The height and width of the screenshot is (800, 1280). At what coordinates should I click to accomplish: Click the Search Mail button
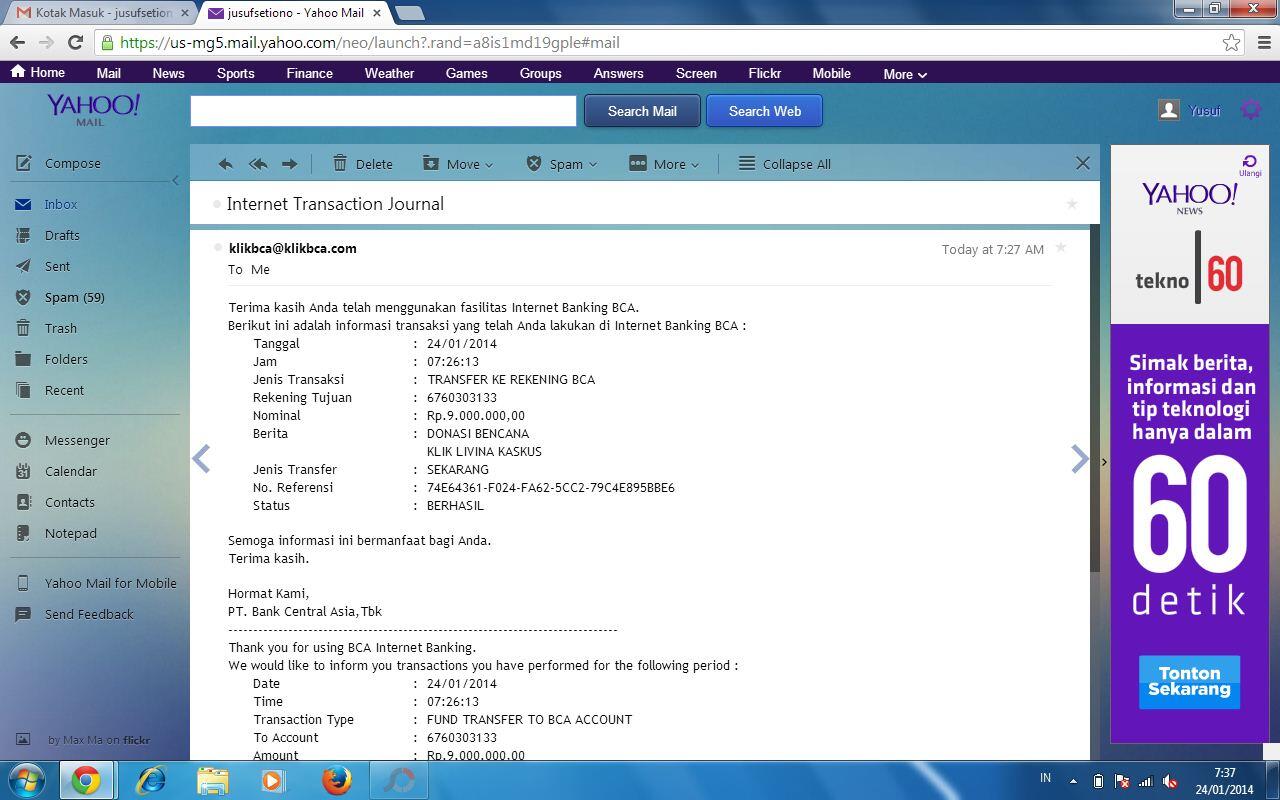(642, 111)
